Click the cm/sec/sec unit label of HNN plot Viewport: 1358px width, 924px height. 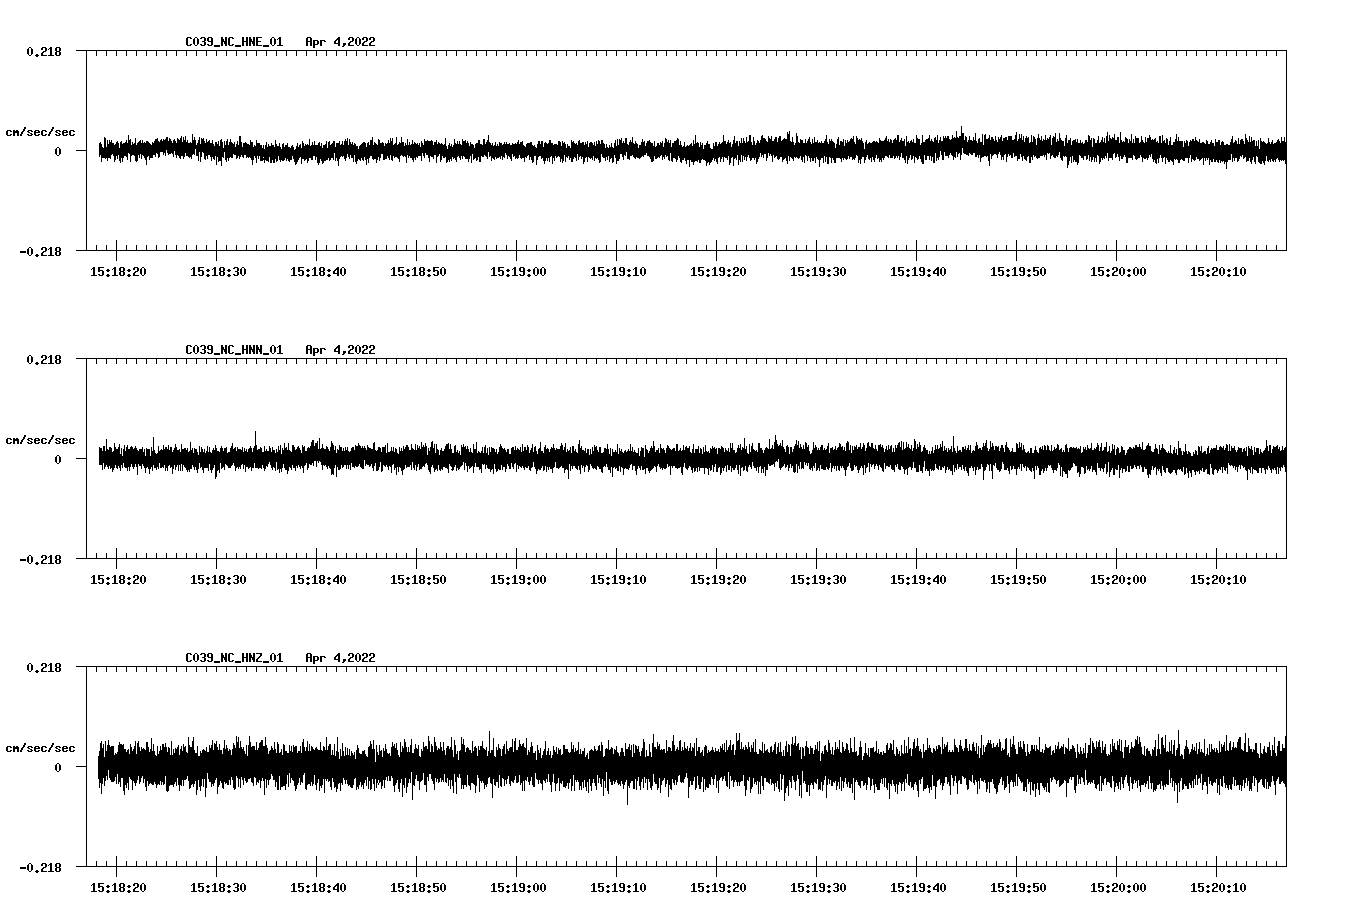[x=41, y=441]
